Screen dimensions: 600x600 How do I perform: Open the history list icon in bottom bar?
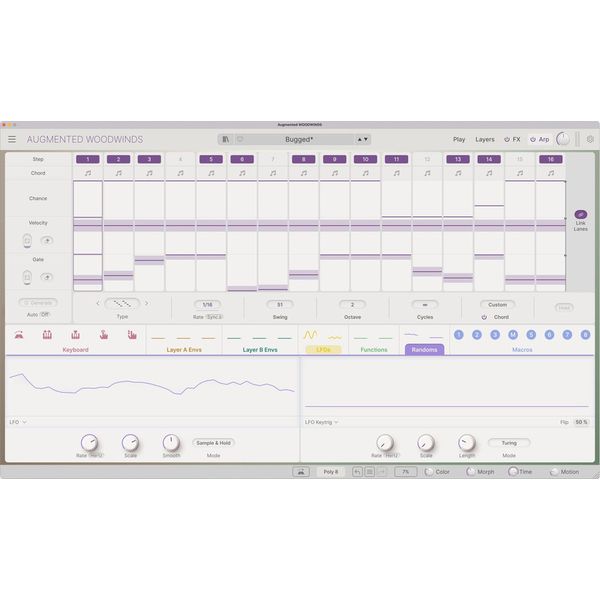pyautogui.click(x=370, y=472)
